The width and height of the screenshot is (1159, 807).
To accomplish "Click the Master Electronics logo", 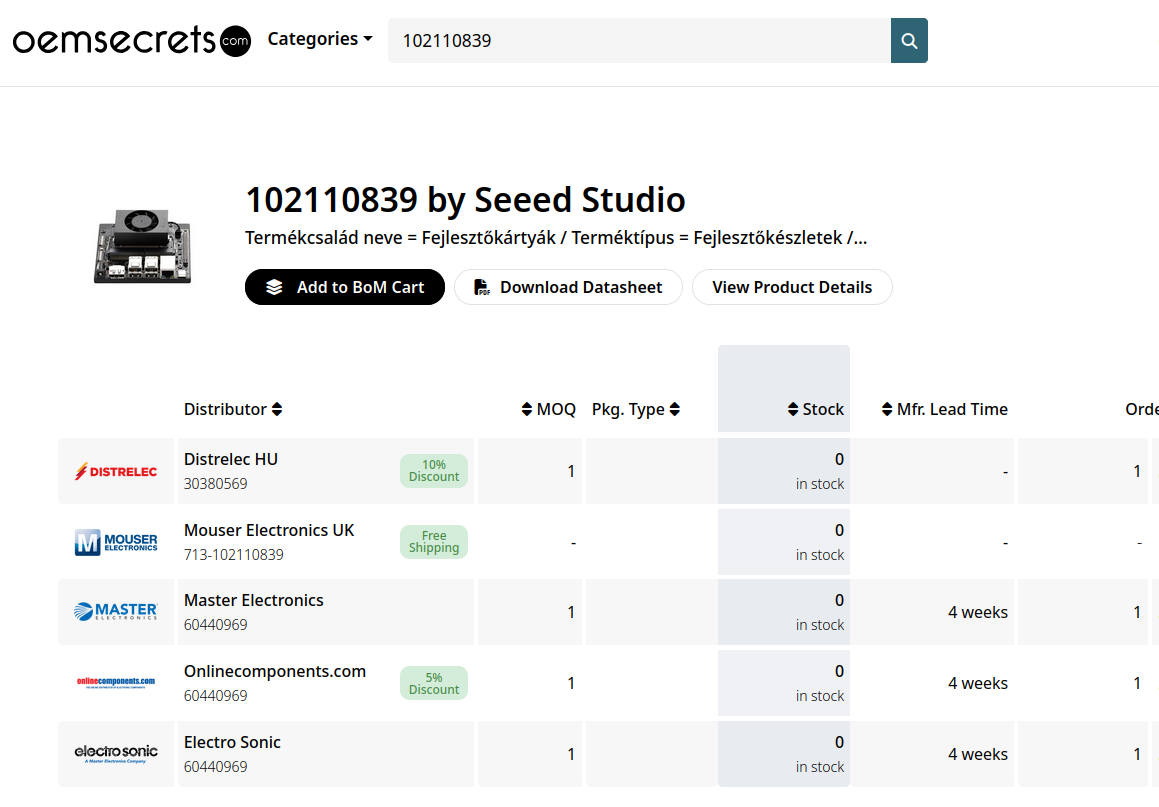I will [116, 612].
